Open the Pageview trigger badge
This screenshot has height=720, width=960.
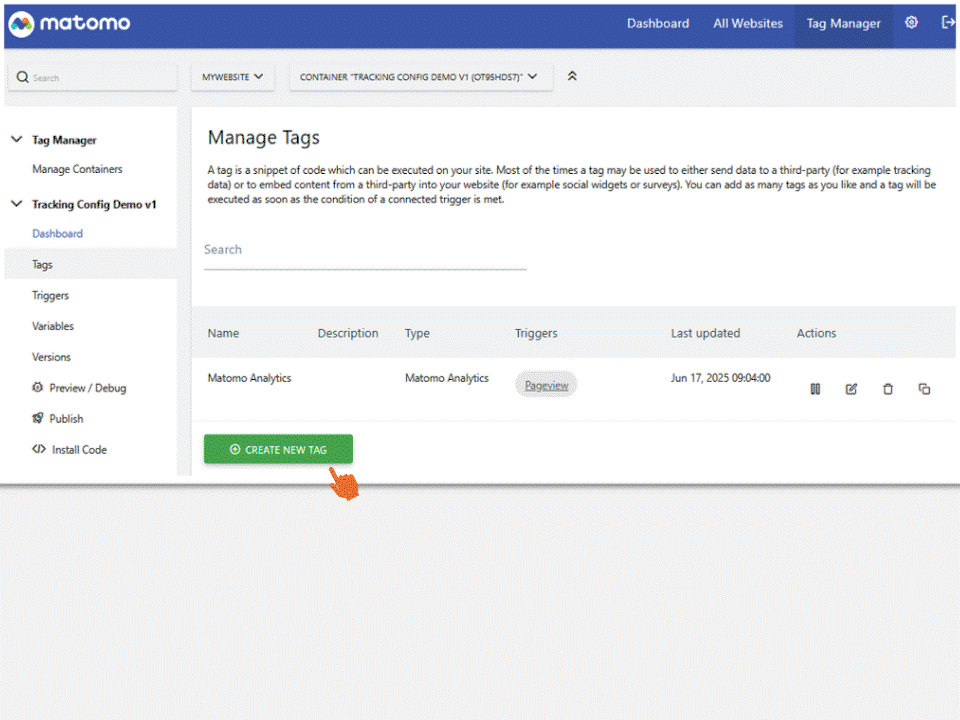[546, 384]
